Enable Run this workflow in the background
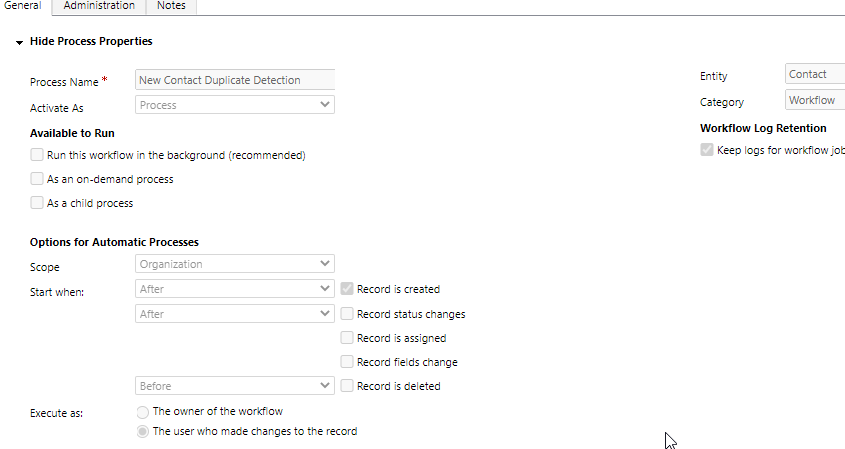845x449 pixels. click(37, 155)
